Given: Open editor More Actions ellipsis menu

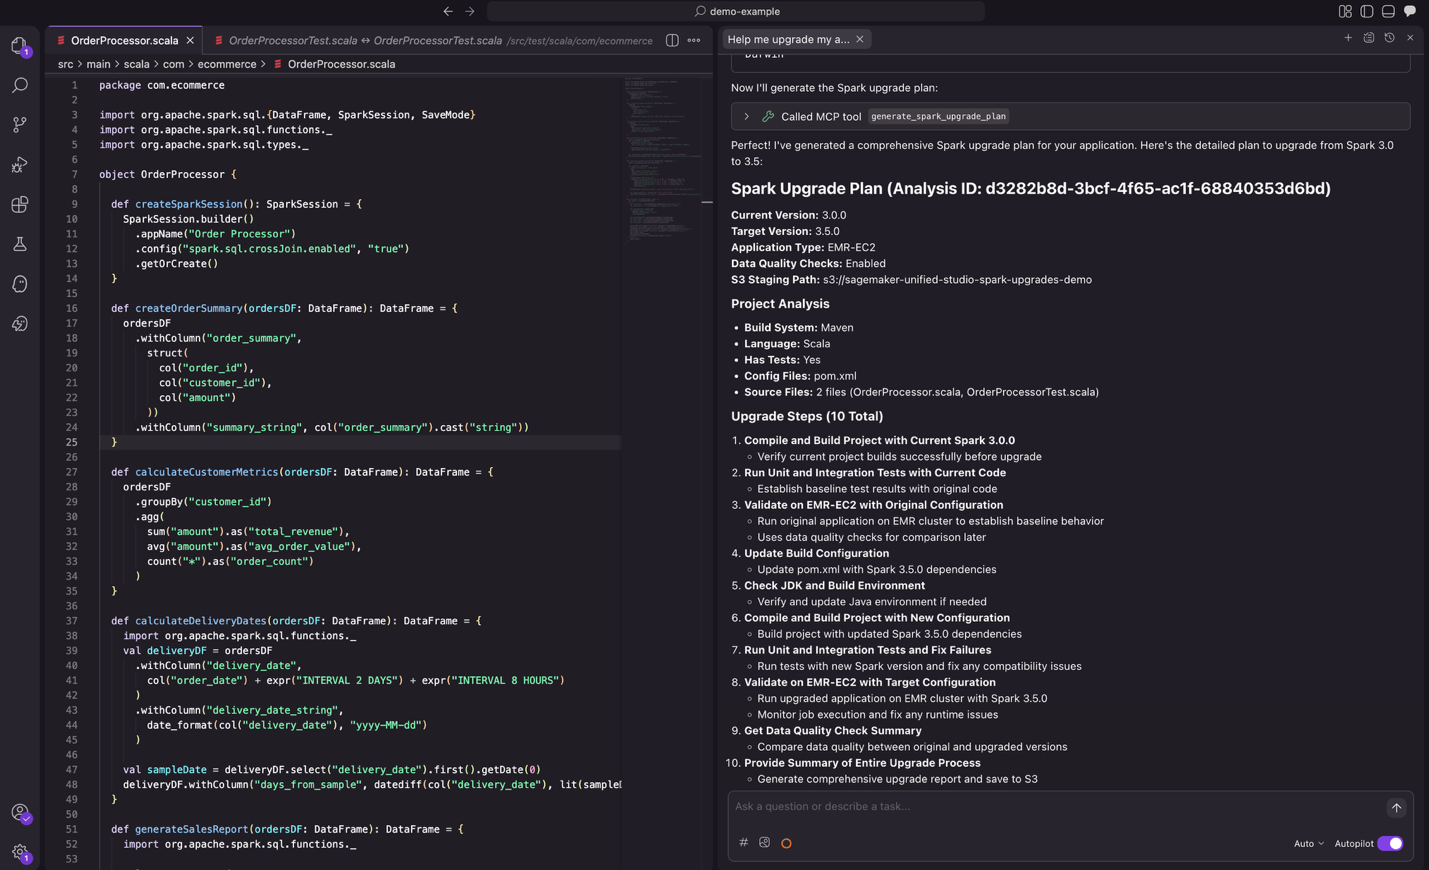Looking at the screenshot, I should [x=694, y=40].
